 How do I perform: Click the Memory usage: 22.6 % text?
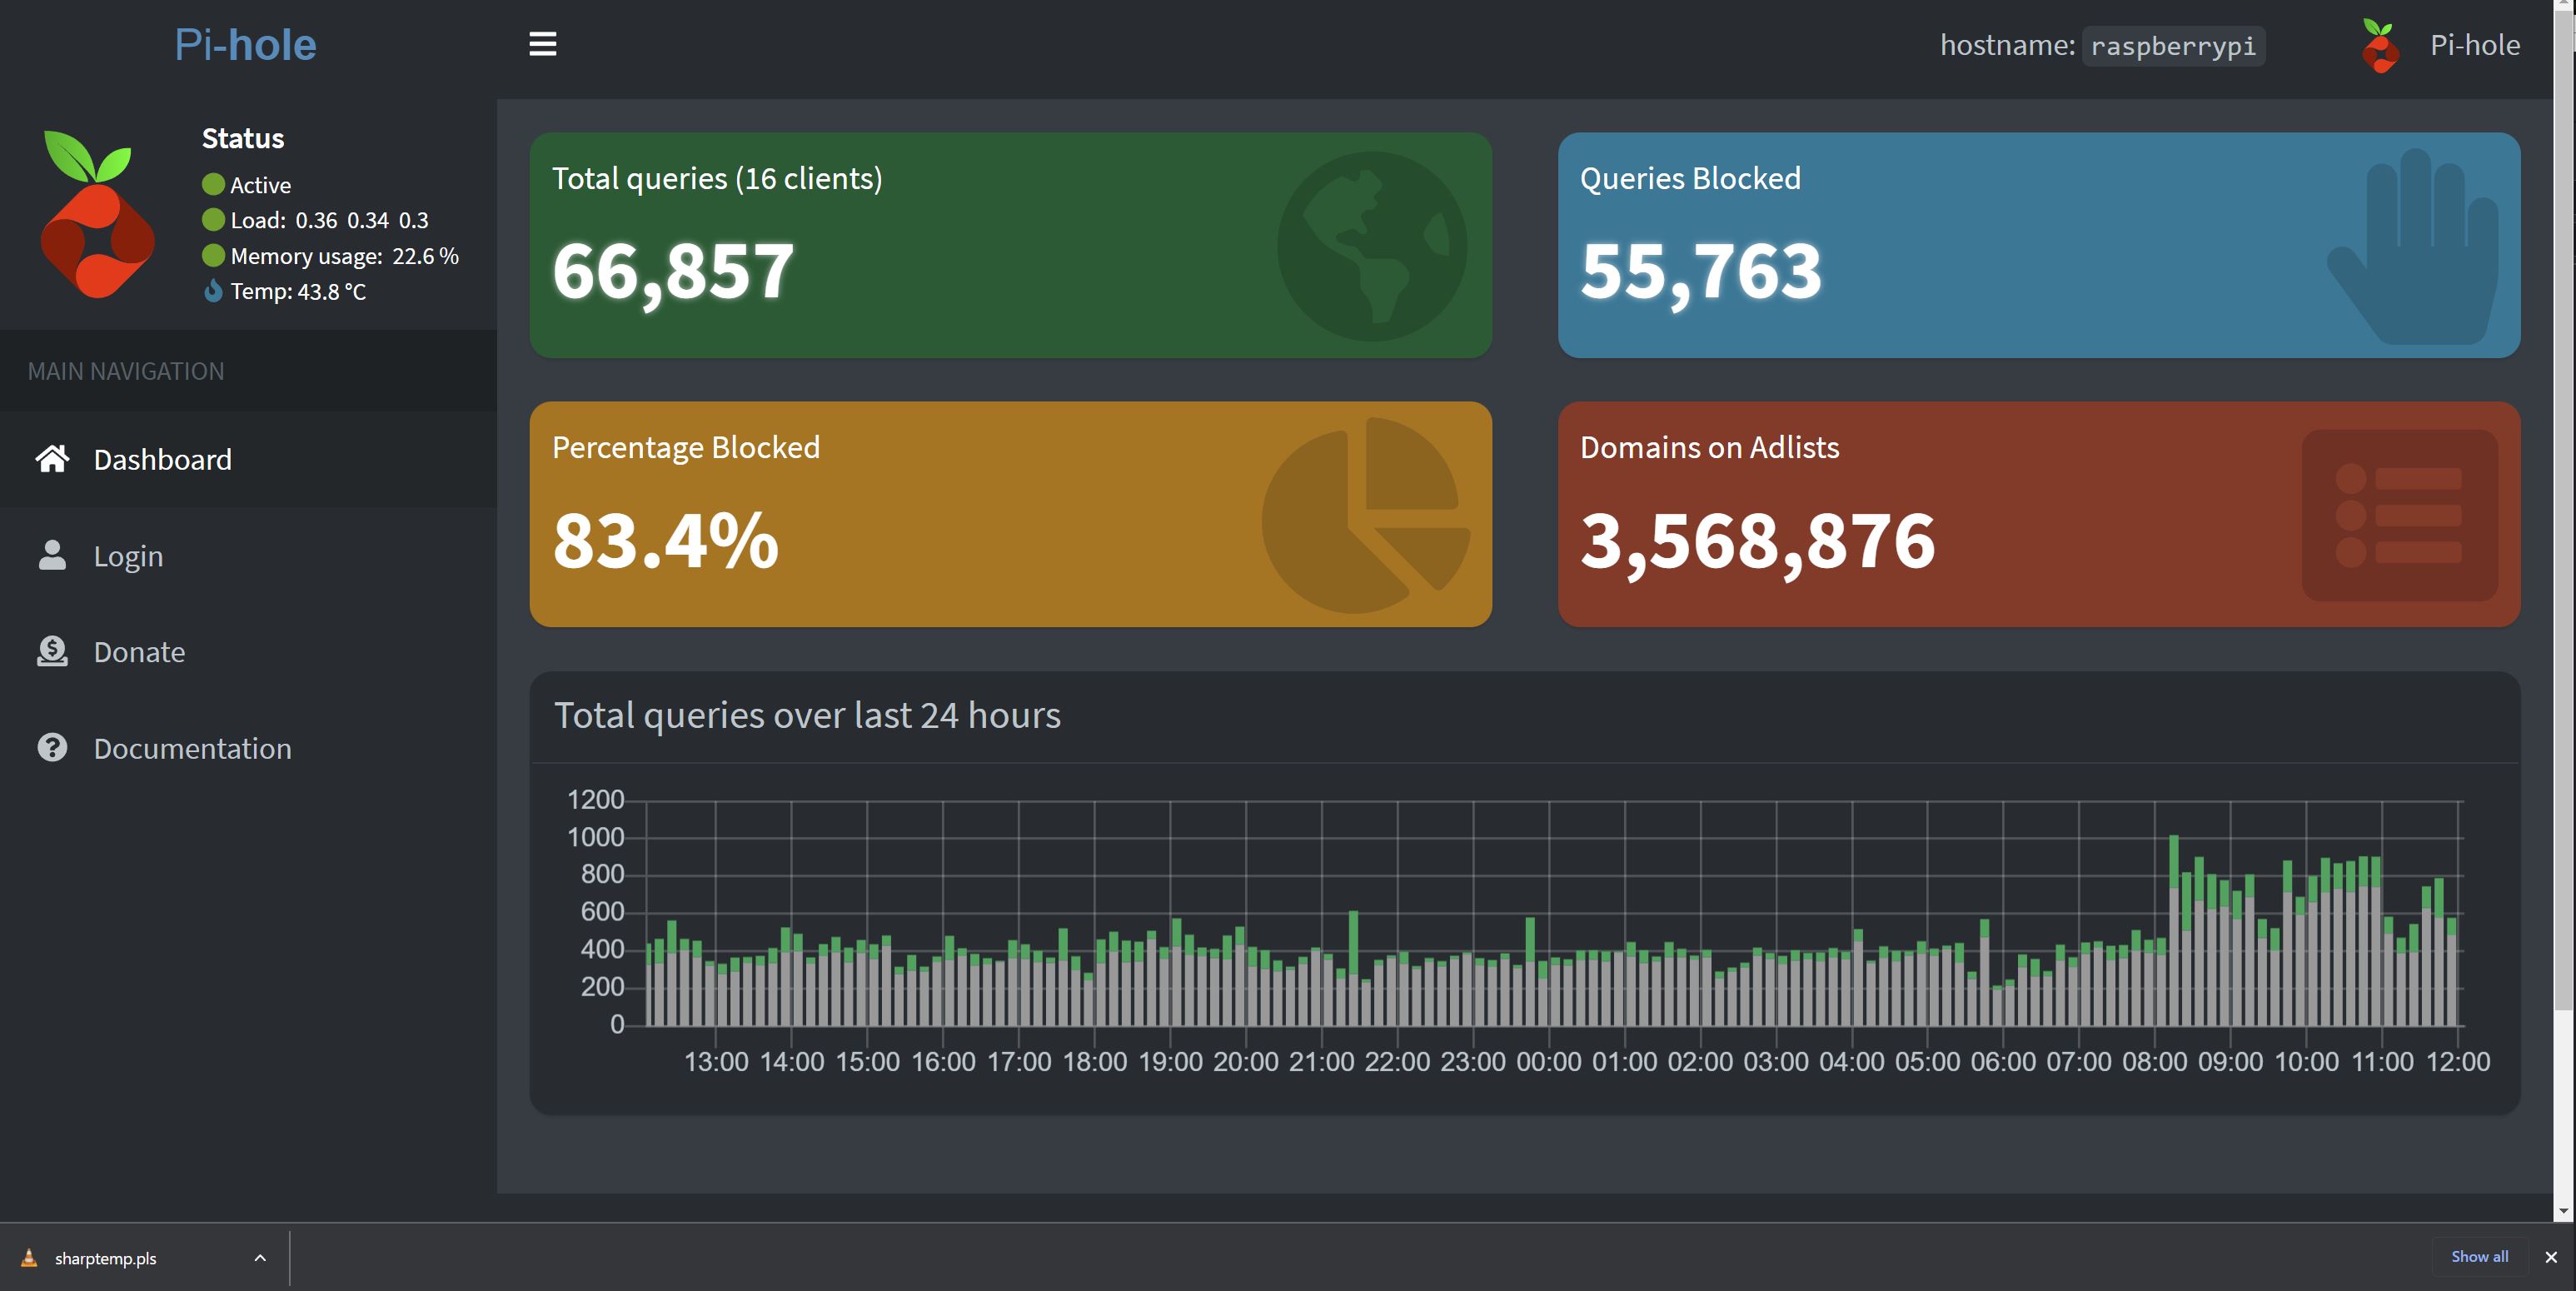pyautogui.click(x=344, y=256)
